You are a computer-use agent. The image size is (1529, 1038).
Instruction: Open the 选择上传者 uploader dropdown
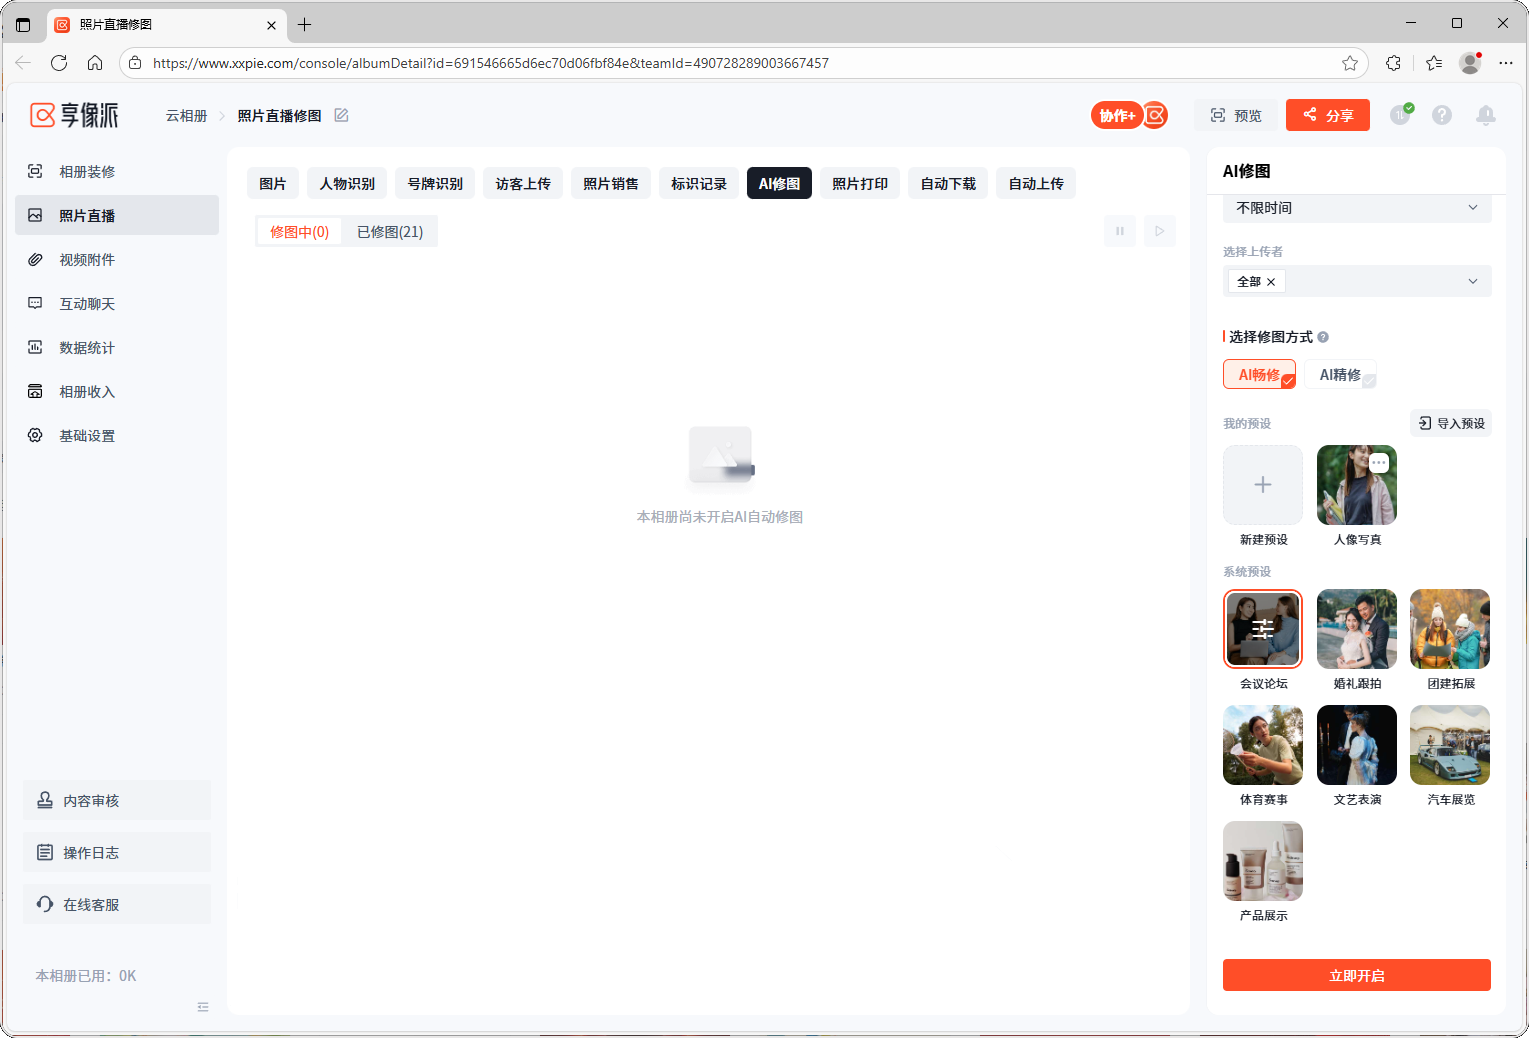click(x=1472, y=281)
